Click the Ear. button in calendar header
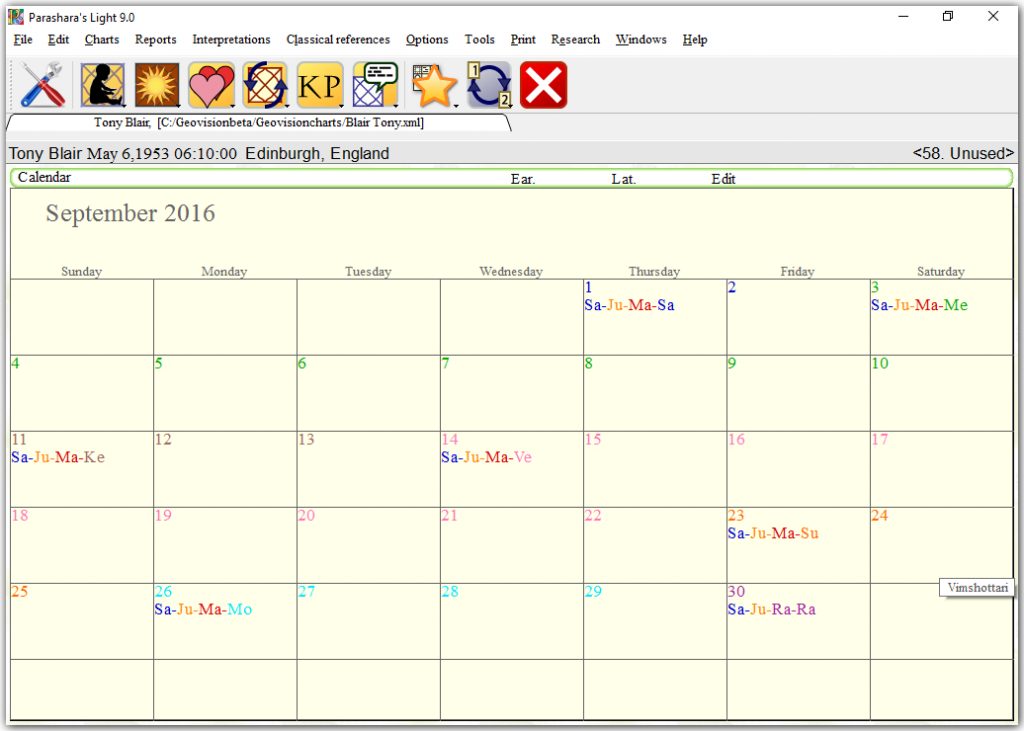Viewport: 1024px width, 731px height. [523, 179]
